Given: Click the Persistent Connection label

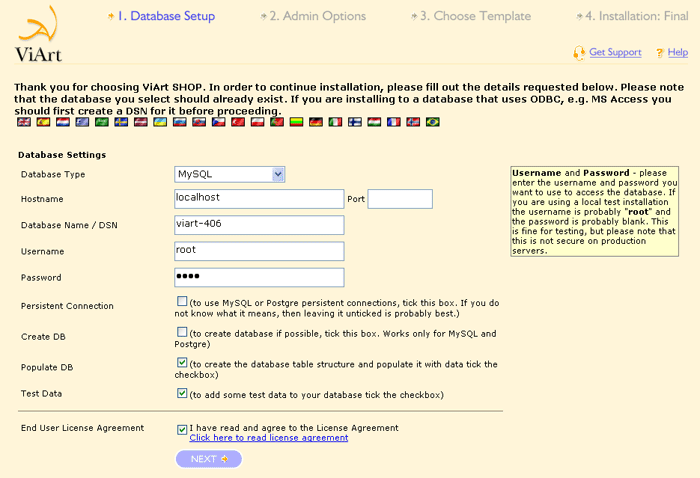Looking at the screenshot, I should [x=67, y=306].
